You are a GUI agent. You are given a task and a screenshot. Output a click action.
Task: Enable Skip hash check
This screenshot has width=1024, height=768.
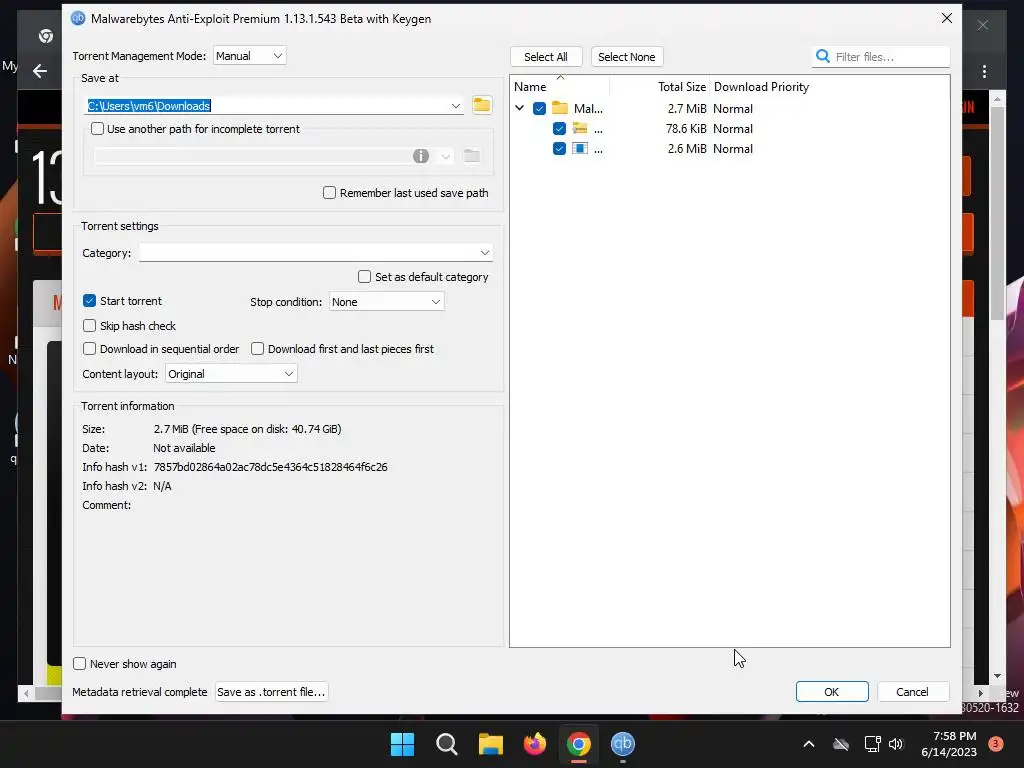pos(89,325)
